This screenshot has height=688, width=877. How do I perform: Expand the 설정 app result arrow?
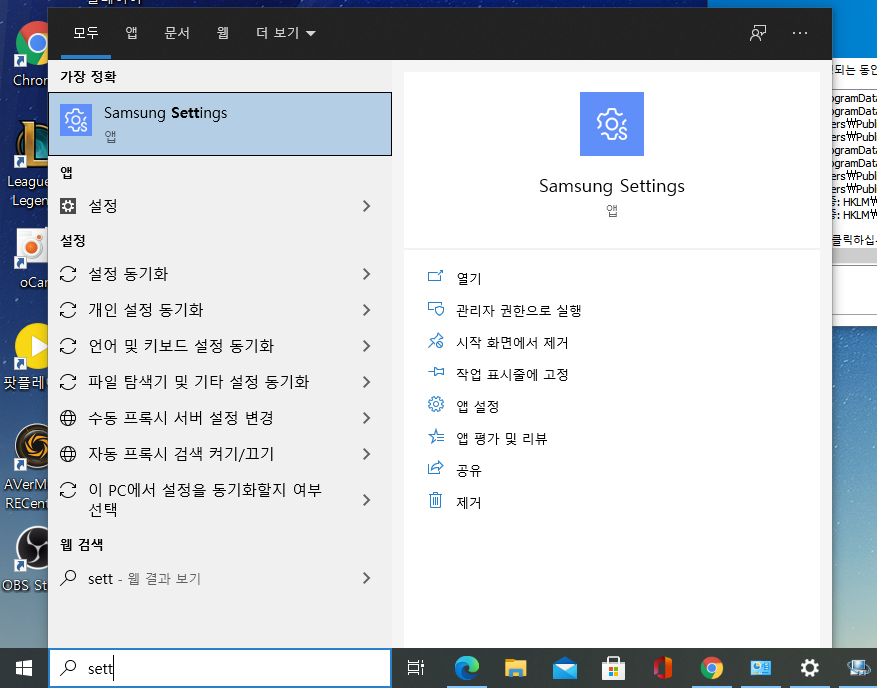pyautogui.click(x=366, y=206)
